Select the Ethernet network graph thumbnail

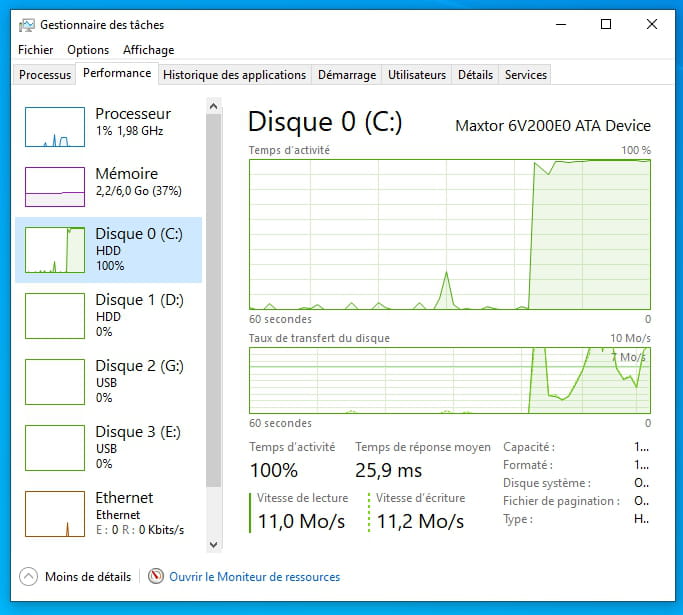point(55,514)
